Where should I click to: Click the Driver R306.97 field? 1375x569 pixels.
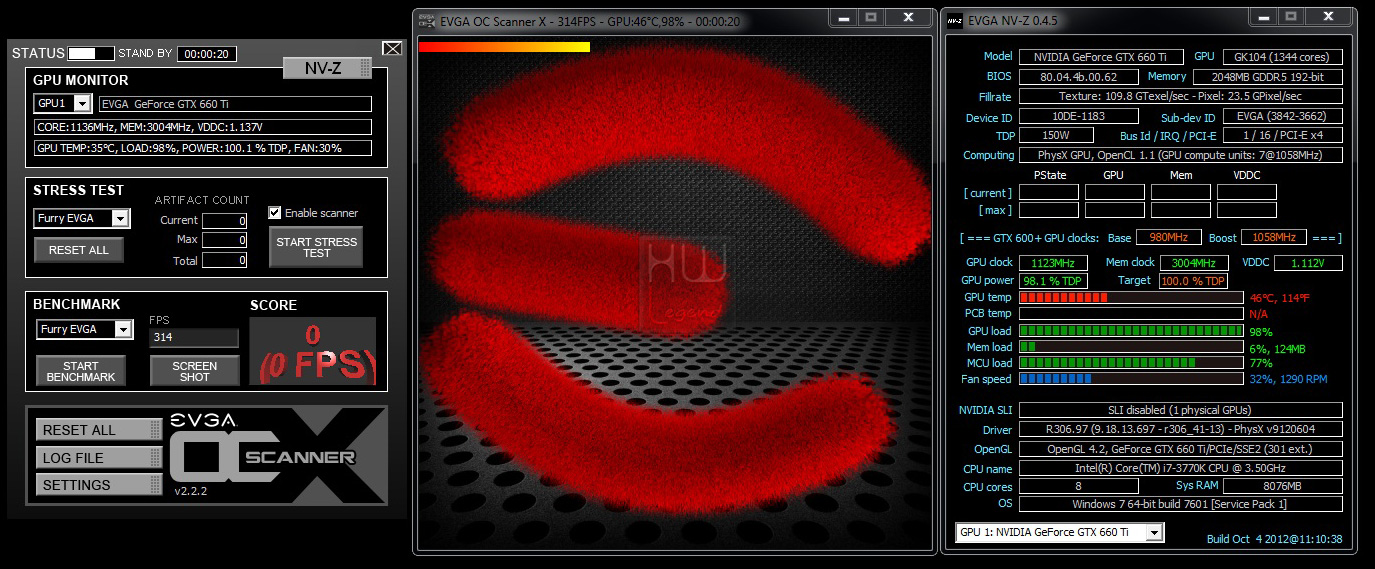click(x=1180, y=430)
